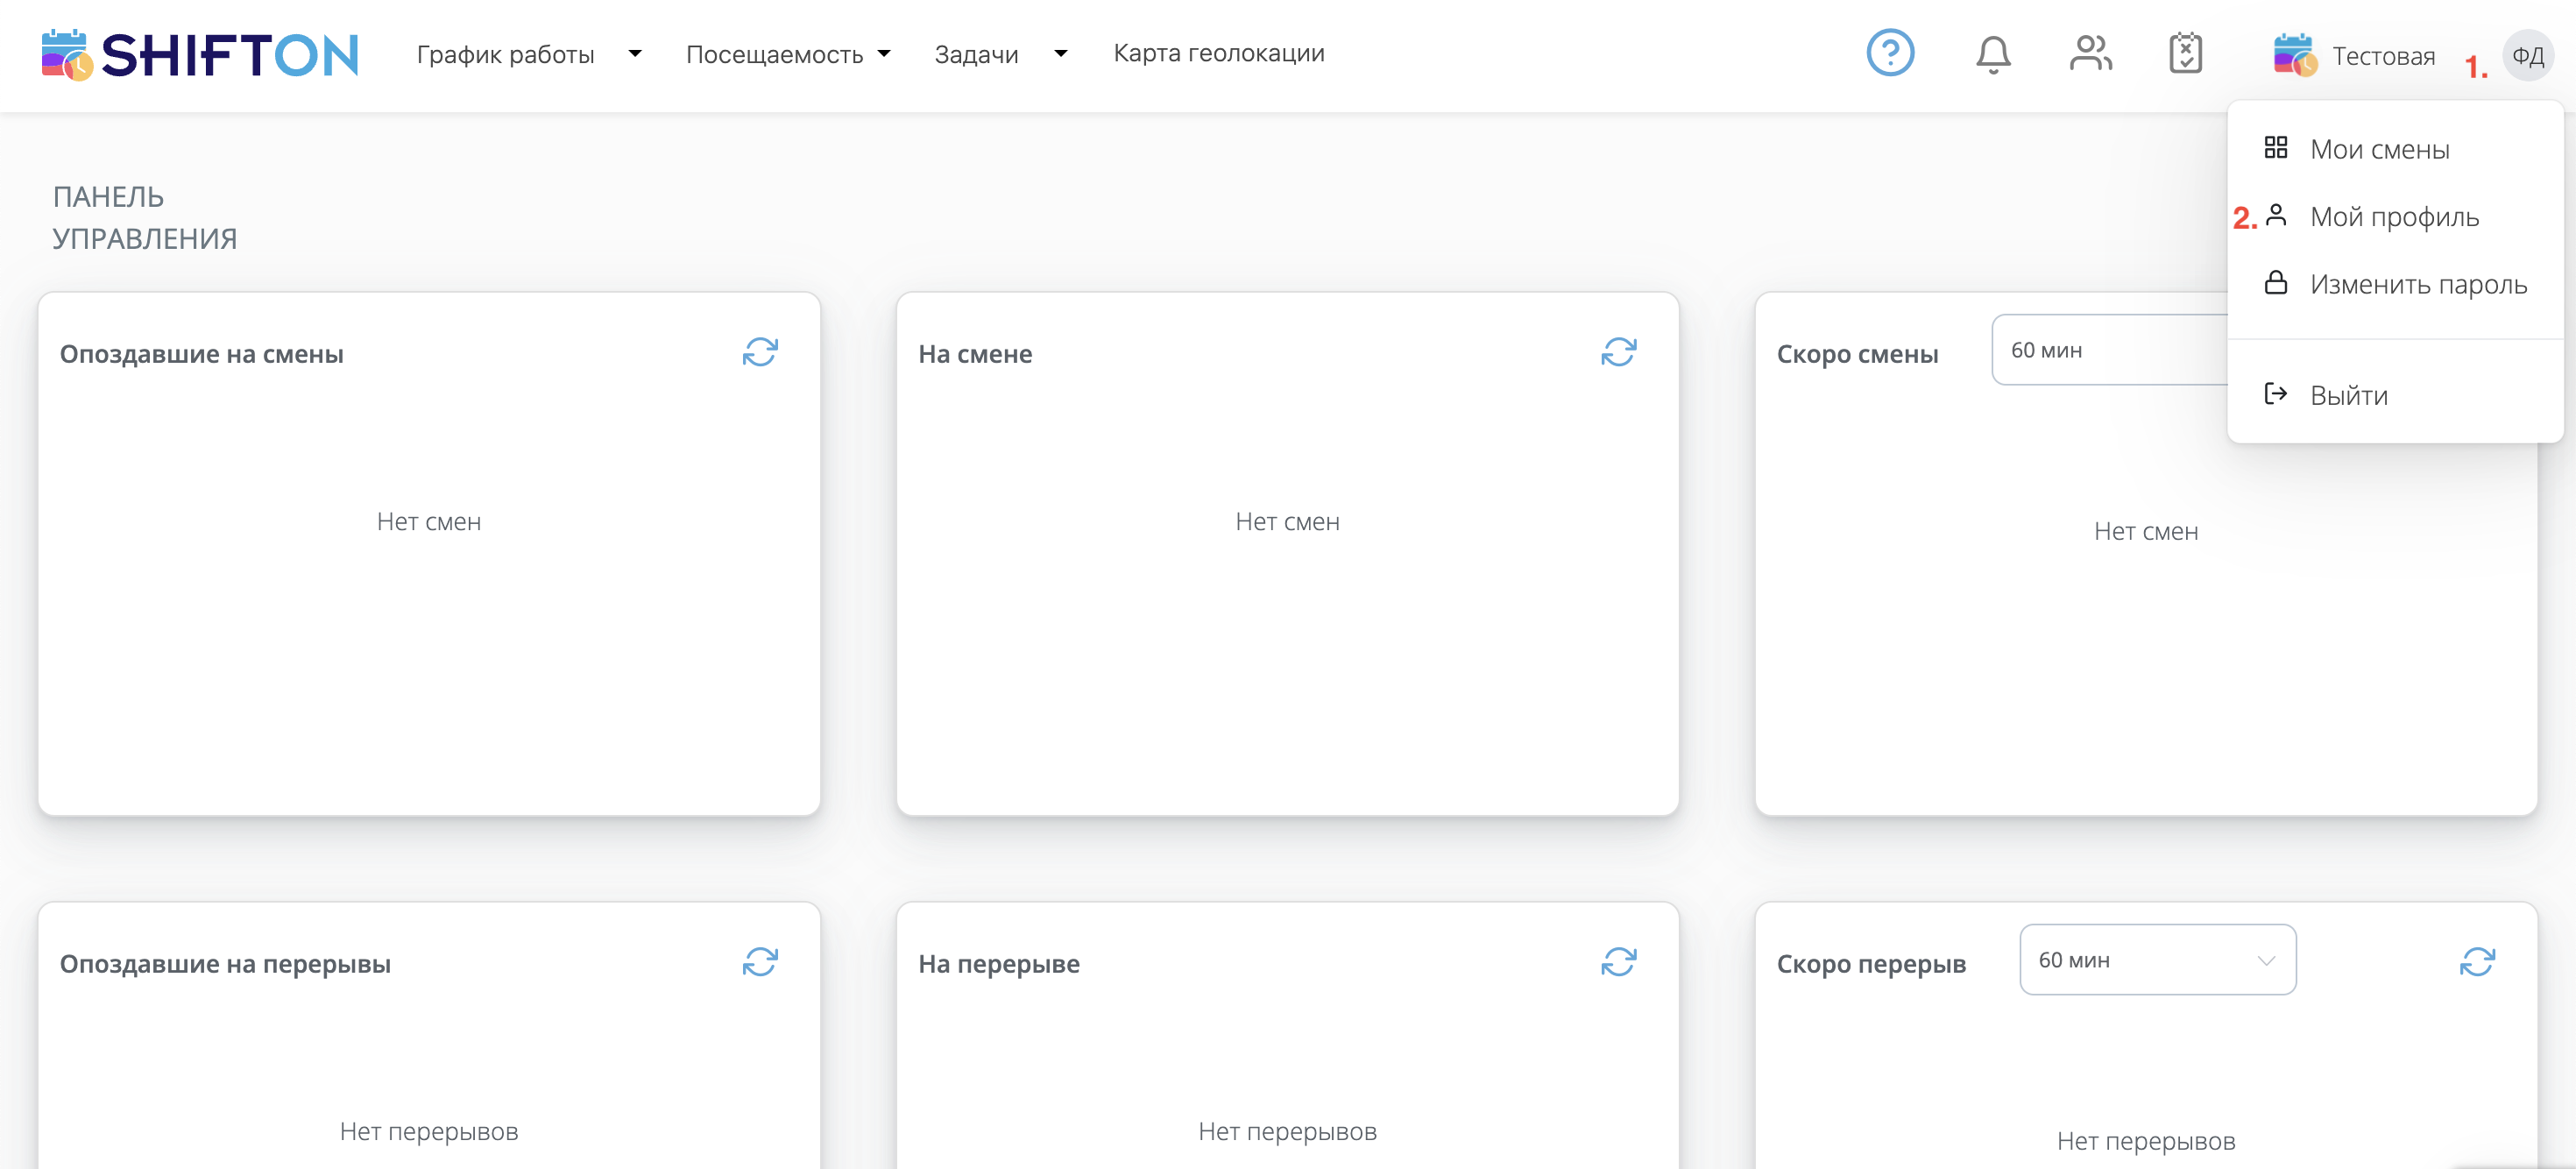Open the Посещаемость menu

click(x=775, y=54)
